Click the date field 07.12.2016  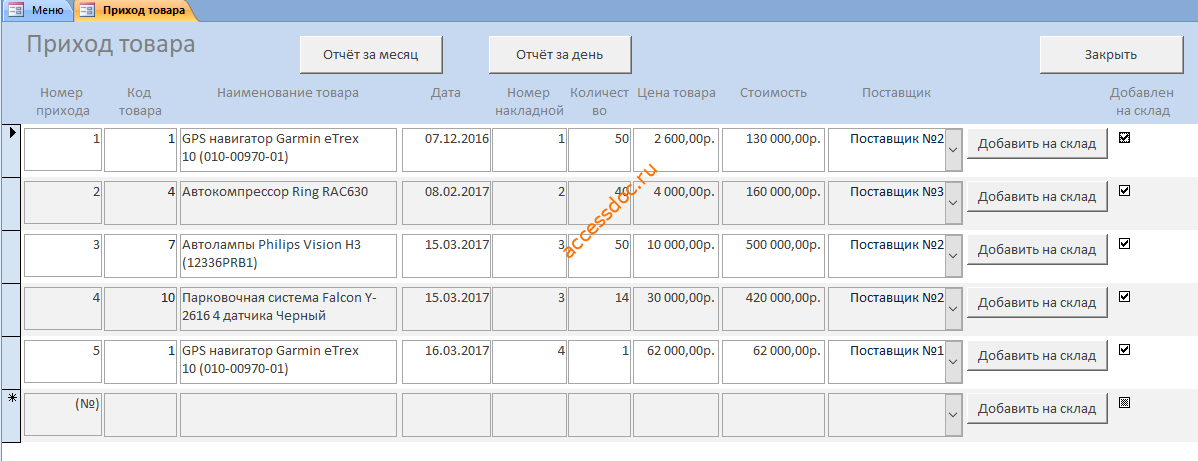click(447, 150)
